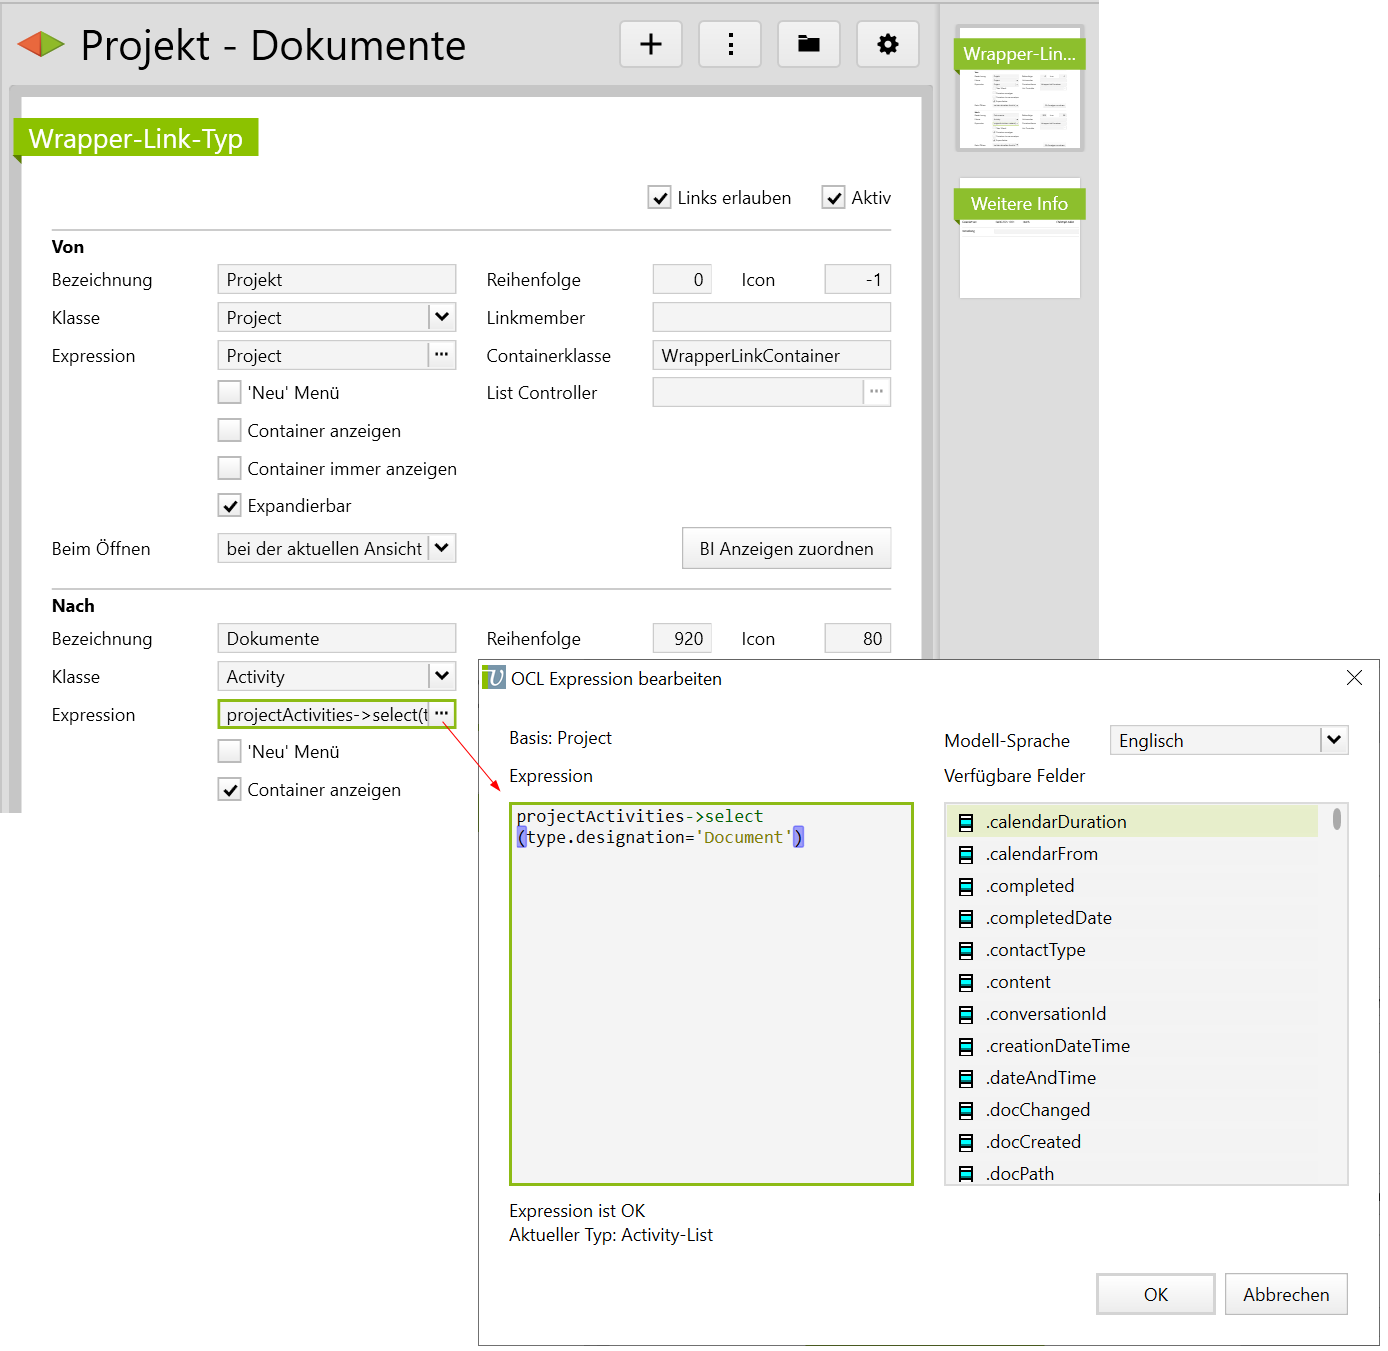1388x1351 pixels.
Task: Expand the Von Klasse Project dropdown
Action: (x=442, y=317)
